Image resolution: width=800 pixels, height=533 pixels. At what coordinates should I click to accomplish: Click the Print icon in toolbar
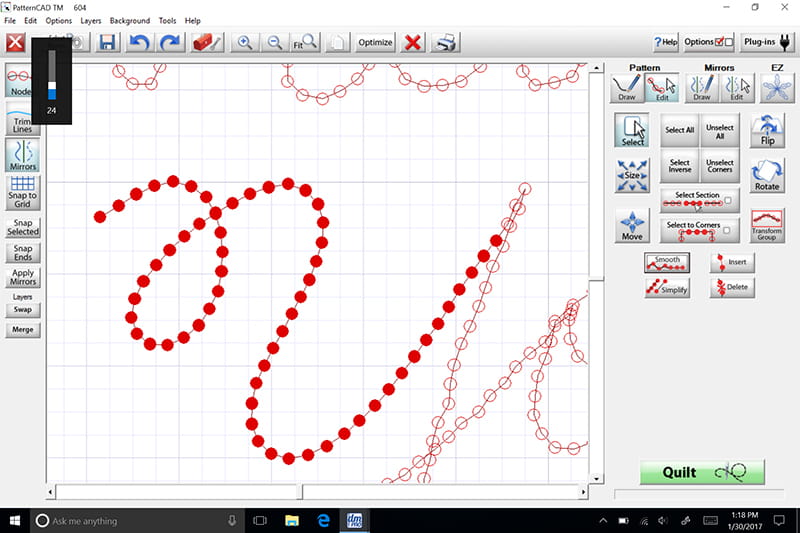point(447,43)
